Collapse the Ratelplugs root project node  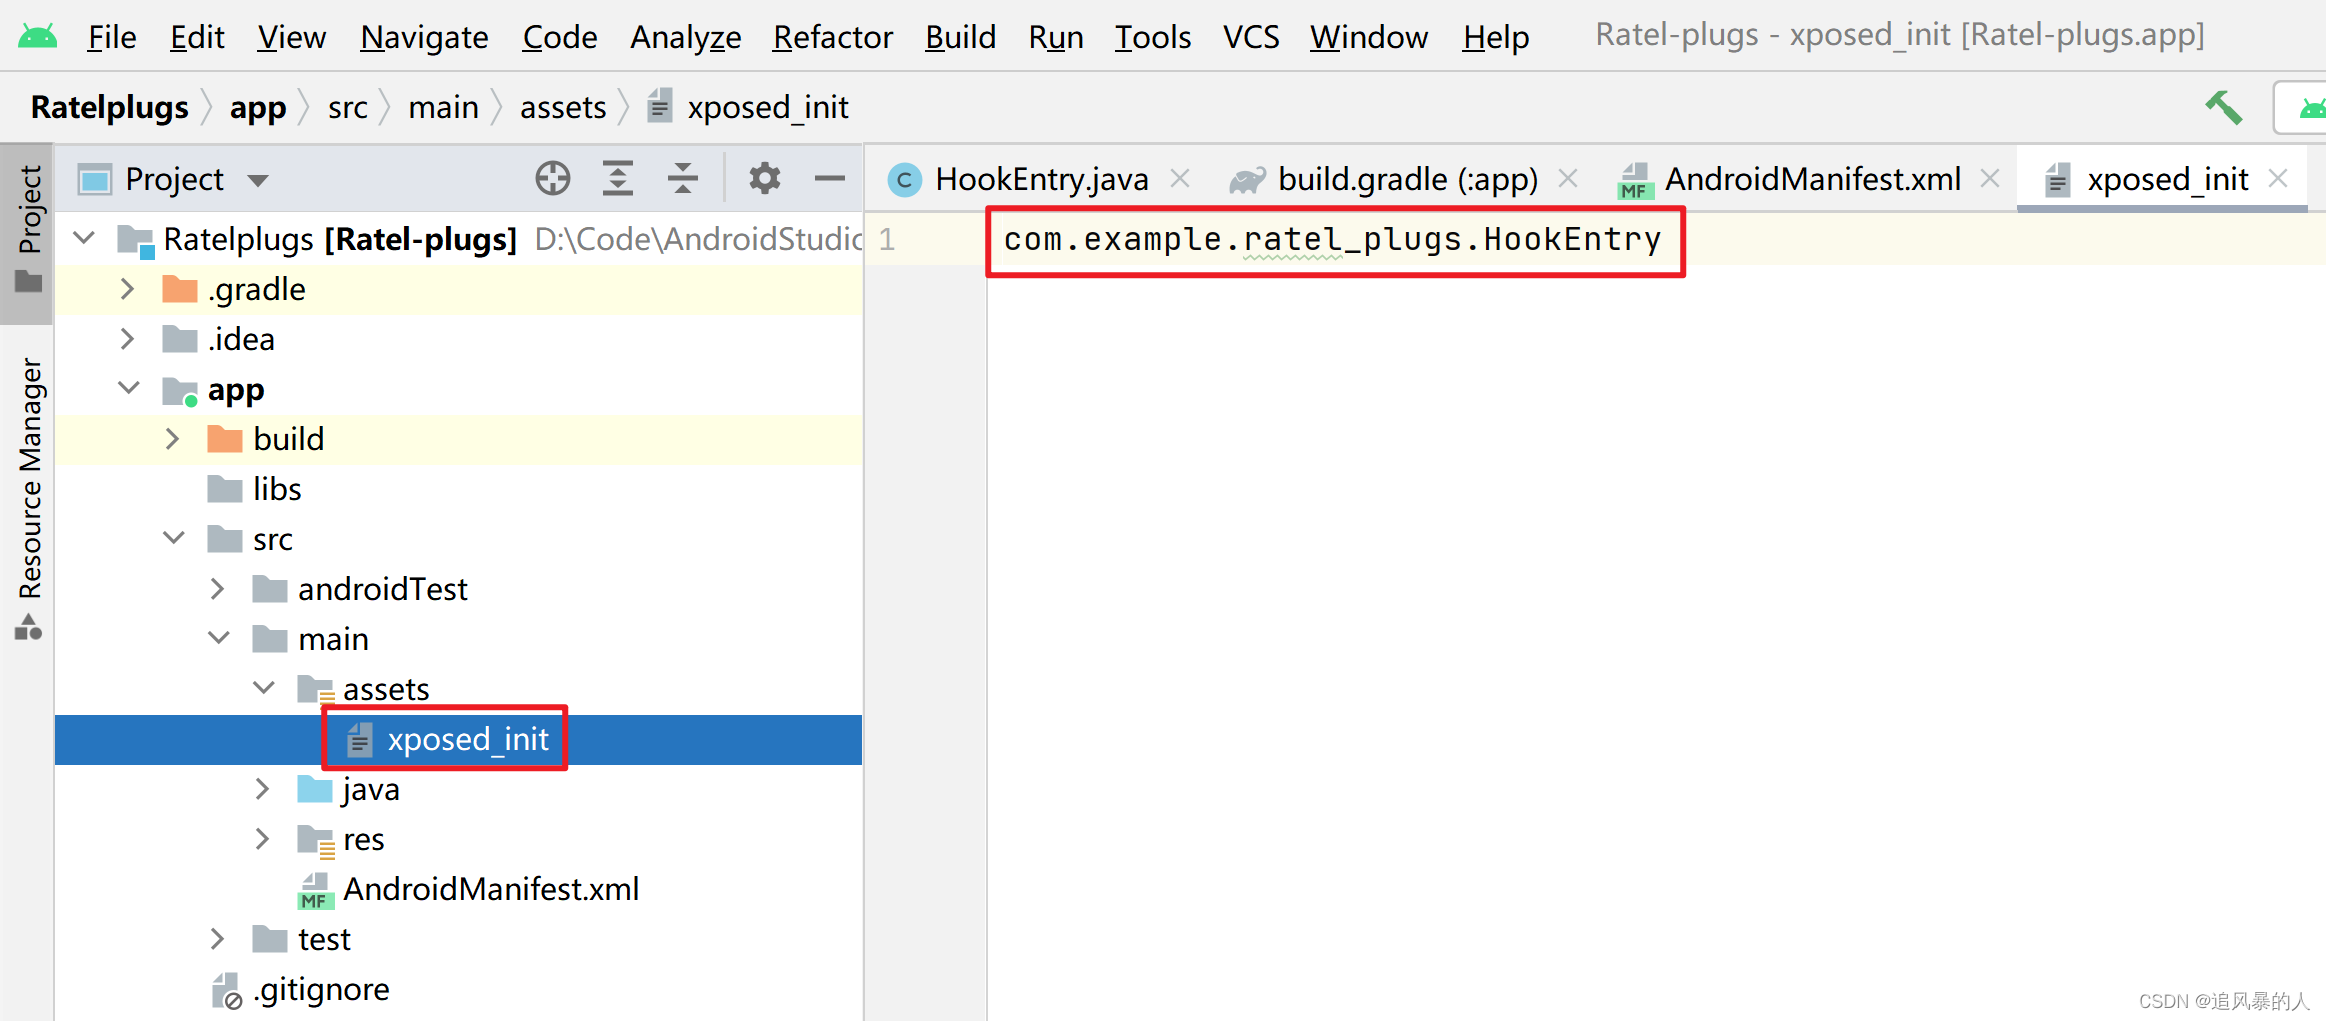pos(85,238)
